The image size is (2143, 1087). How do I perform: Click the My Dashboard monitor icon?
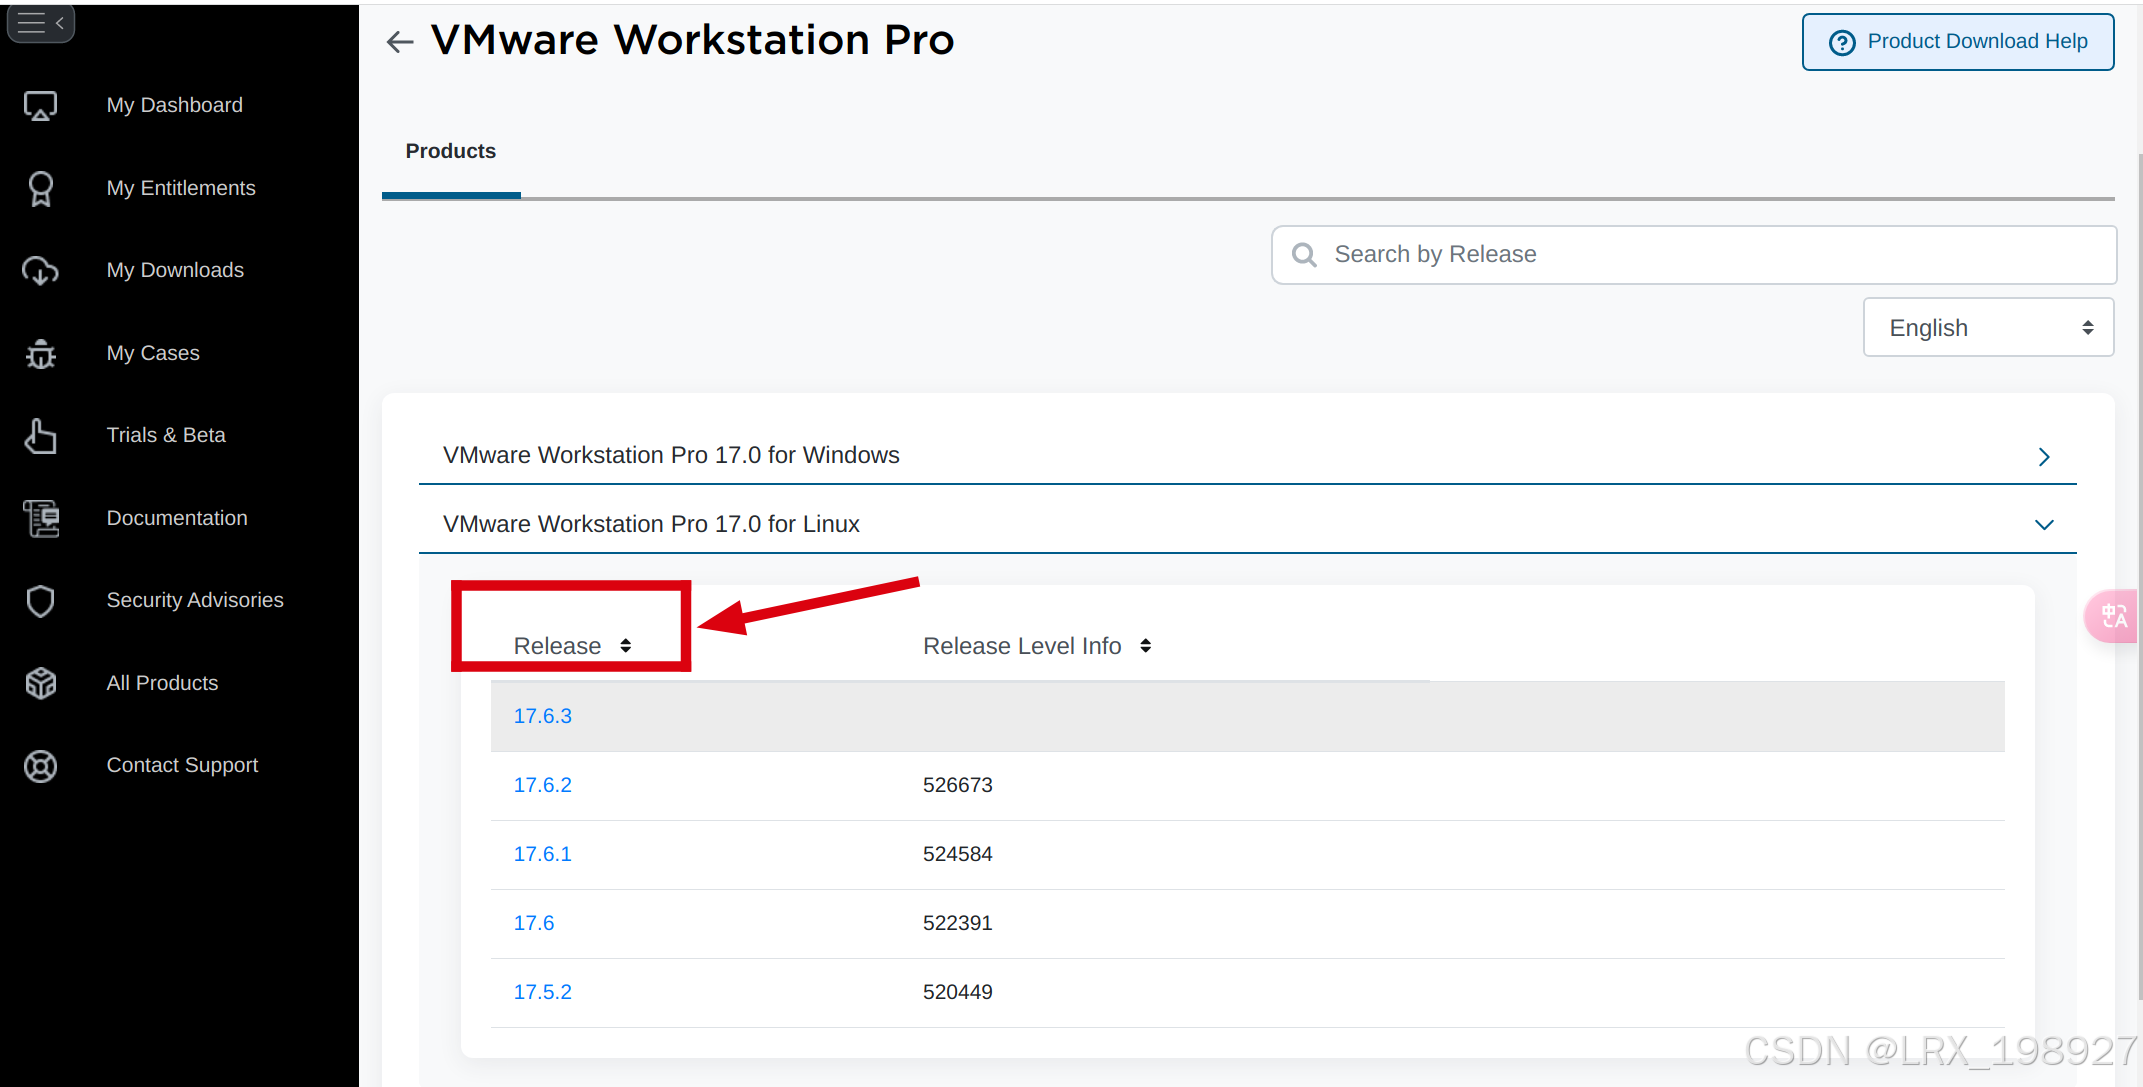[x=40, y=105]
